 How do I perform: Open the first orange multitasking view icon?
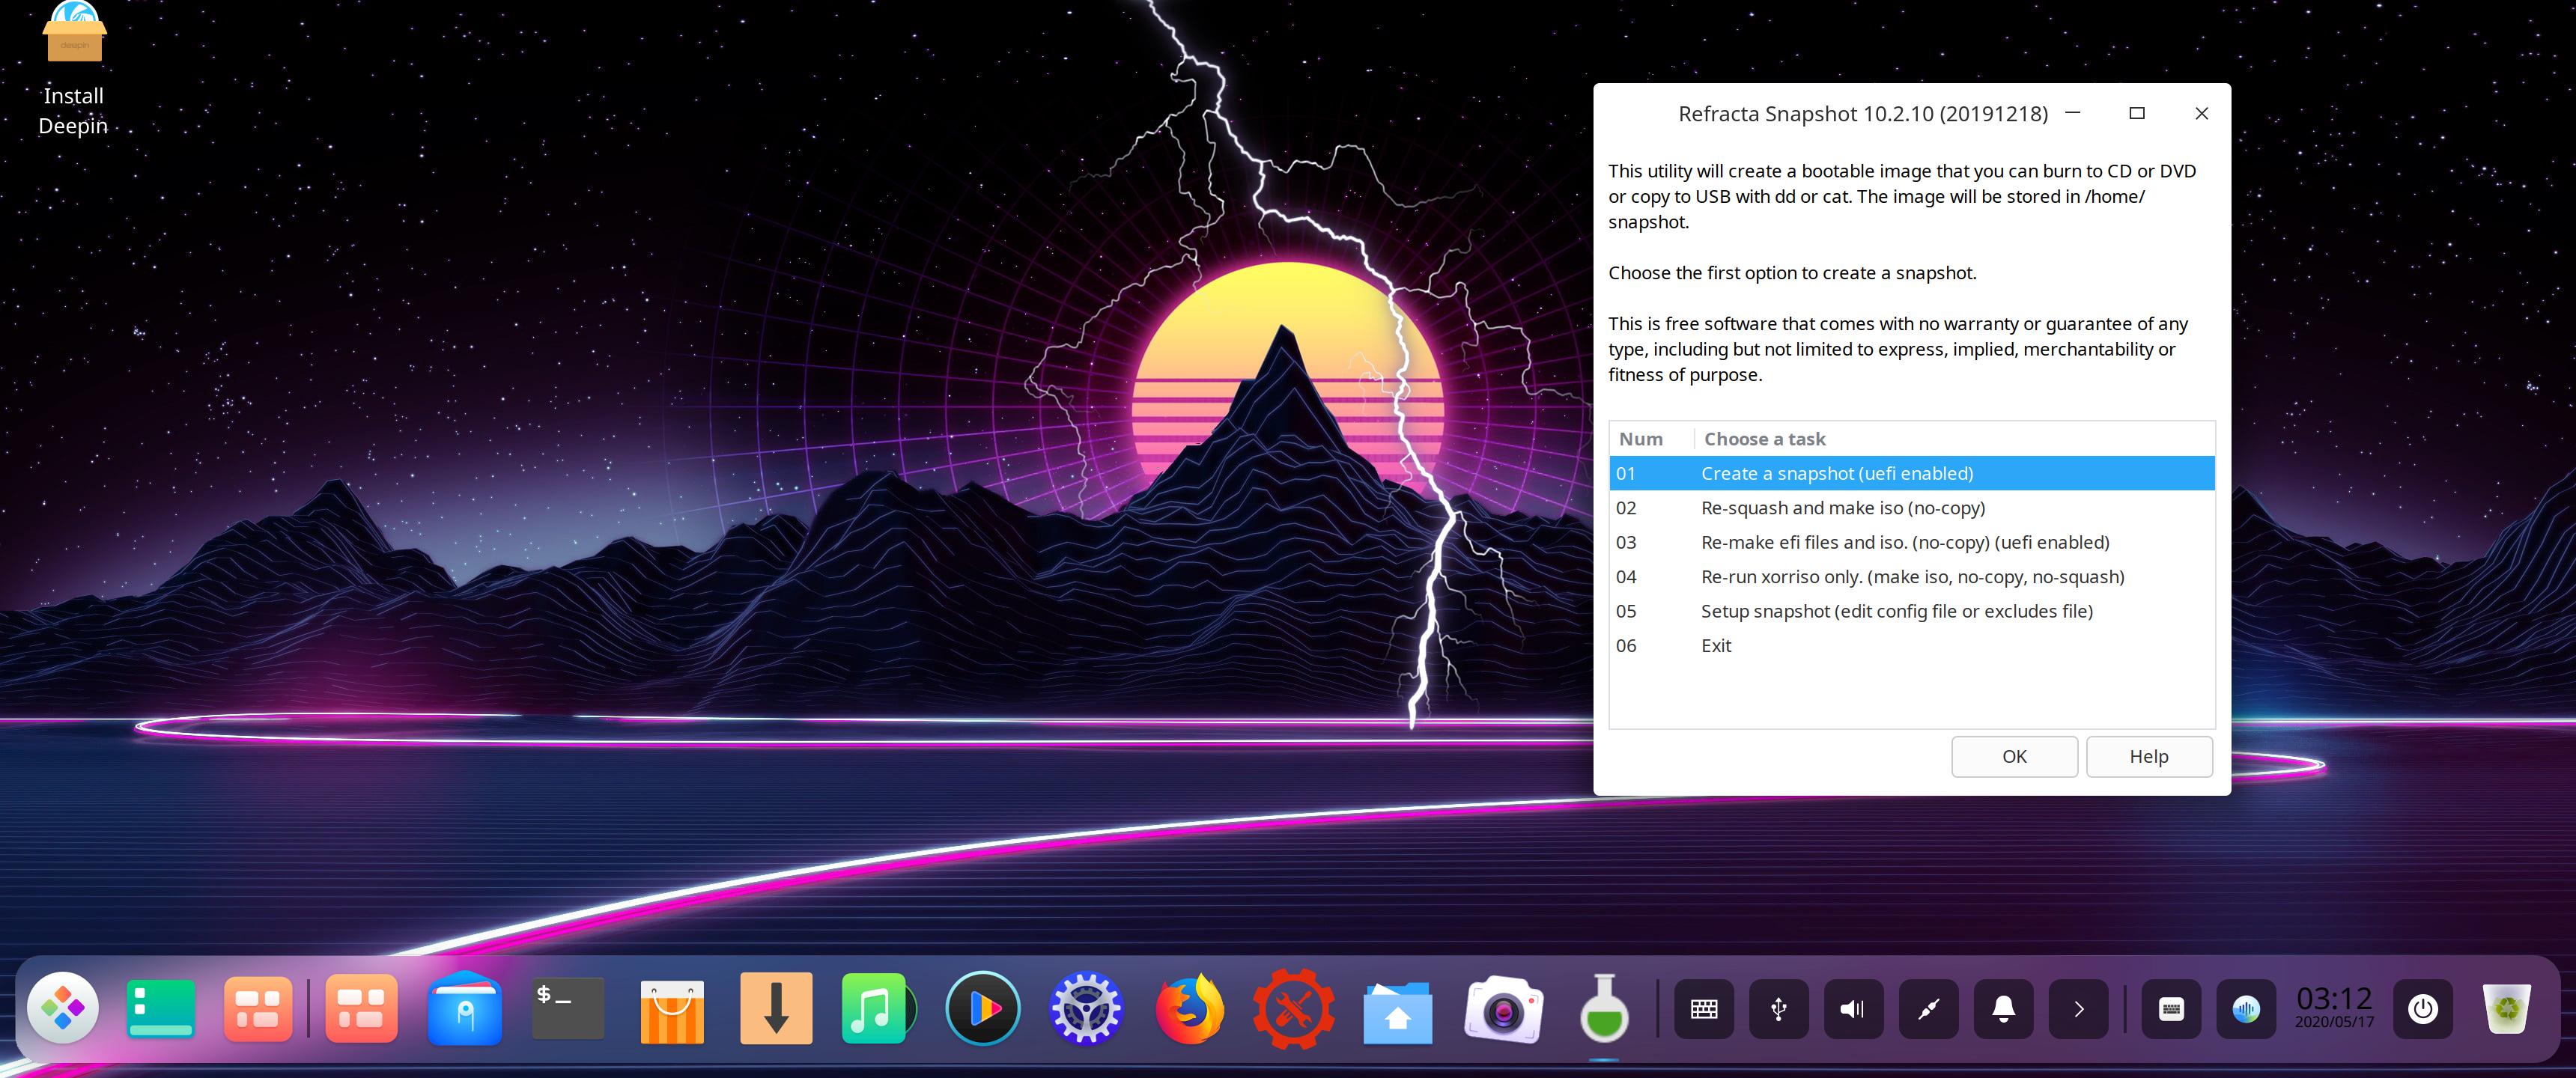[258, 1008]
